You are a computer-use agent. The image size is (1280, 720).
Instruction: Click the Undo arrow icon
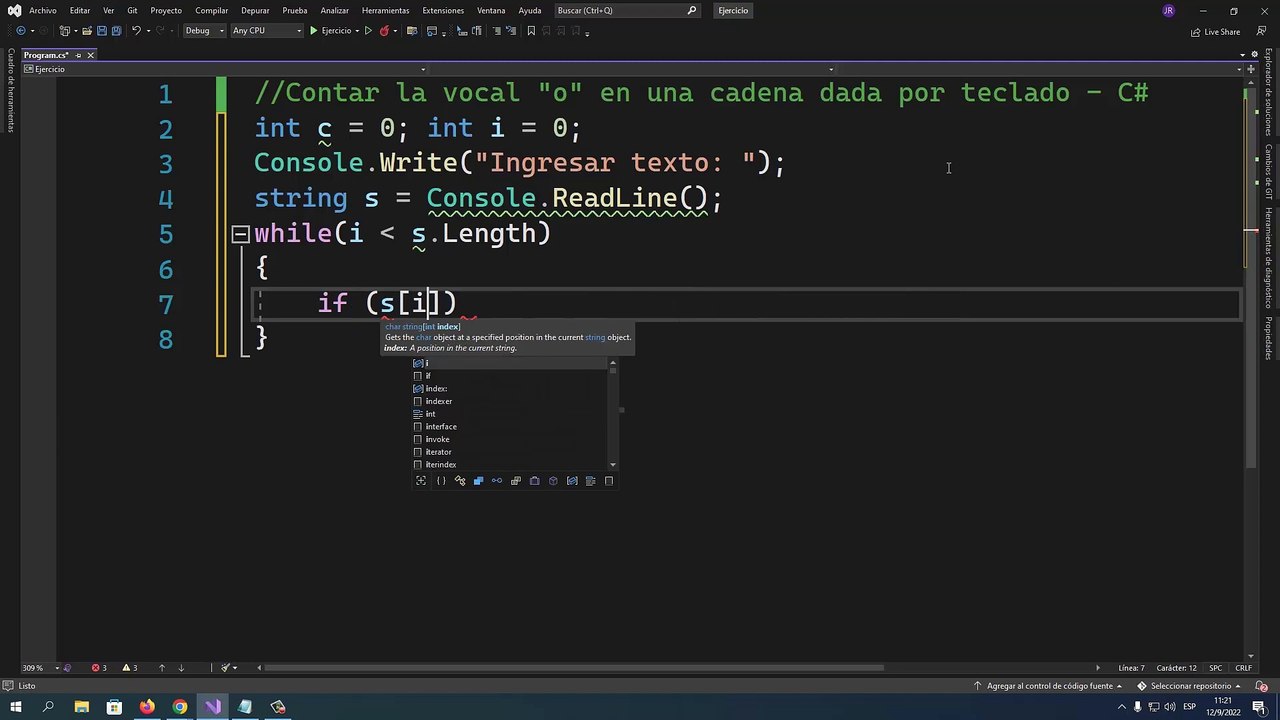click(136, 31)
